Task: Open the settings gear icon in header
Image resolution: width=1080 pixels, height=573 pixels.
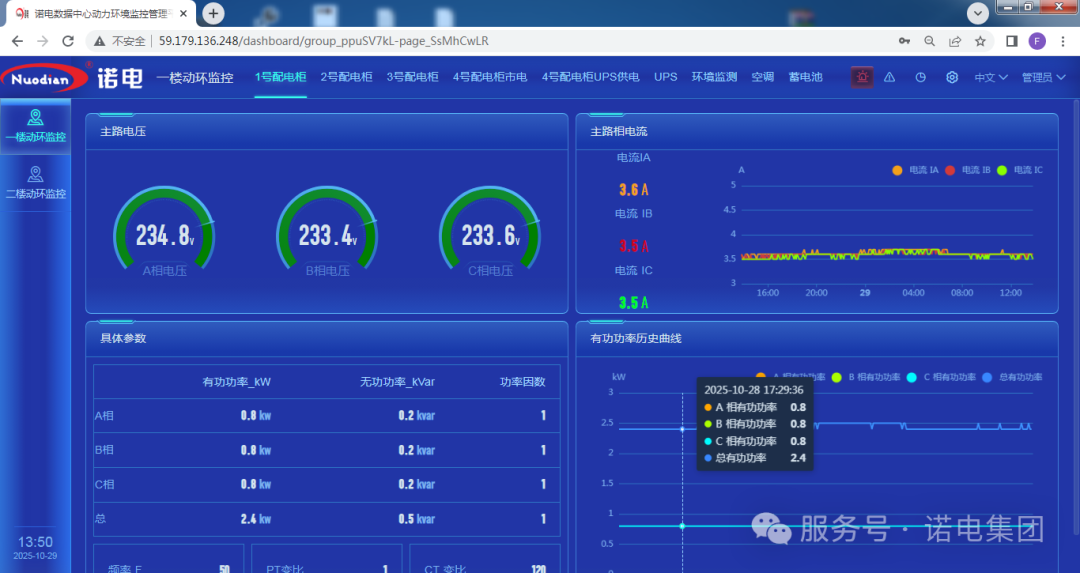Action: pos(952,77)
